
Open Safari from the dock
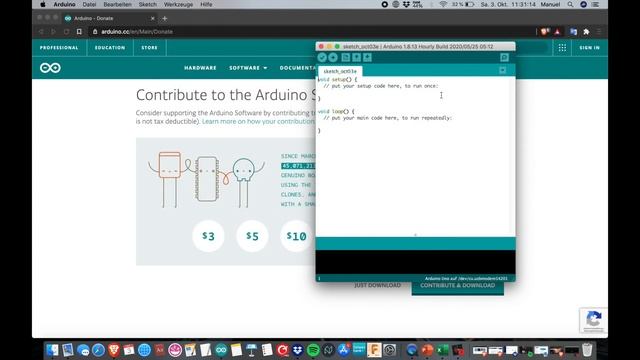[x=98, y=350]
